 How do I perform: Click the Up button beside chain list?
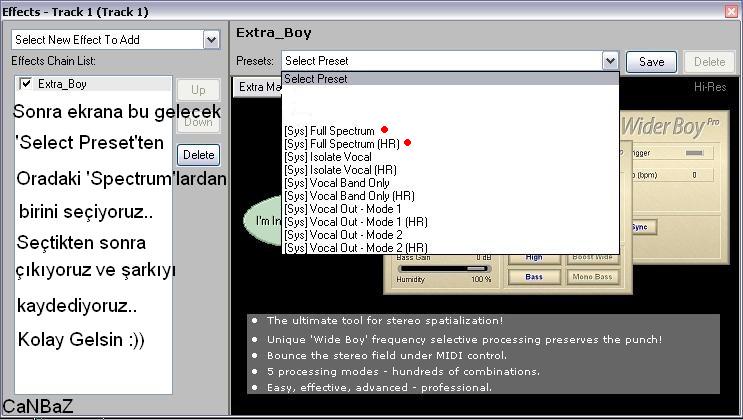click(x=198, y=90)
